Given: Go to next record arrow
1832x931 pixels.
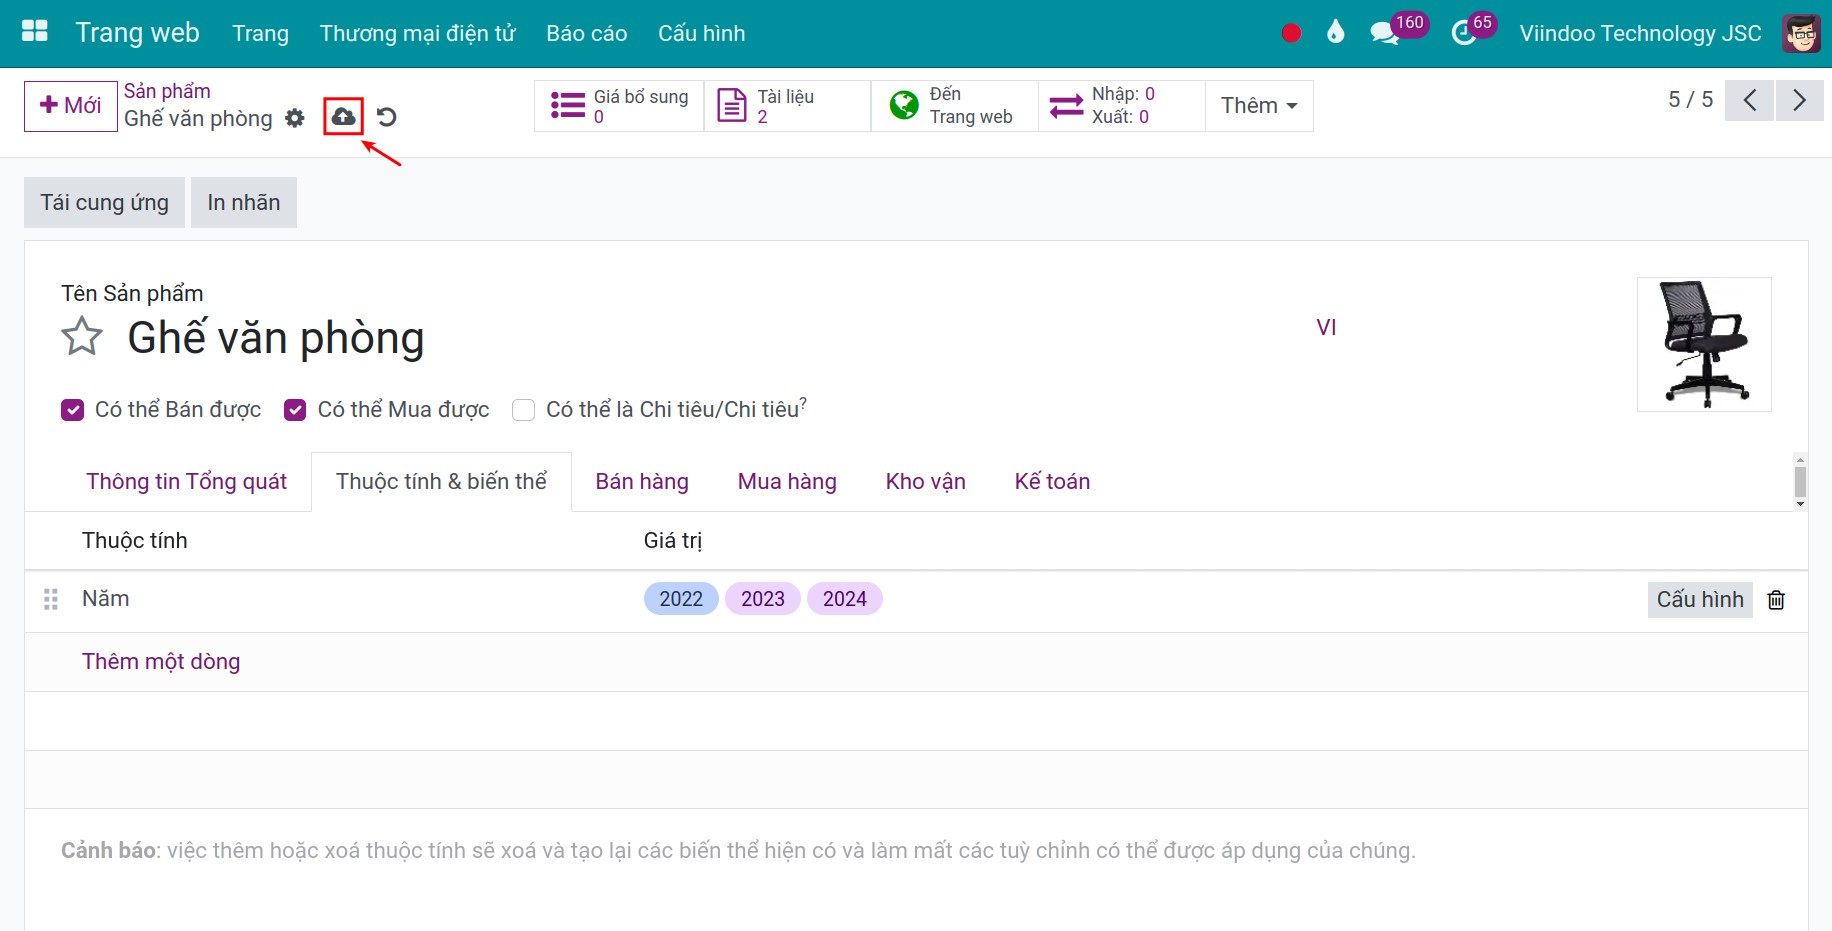Looking at the screenshot, I should click(x=1799, y=100).
